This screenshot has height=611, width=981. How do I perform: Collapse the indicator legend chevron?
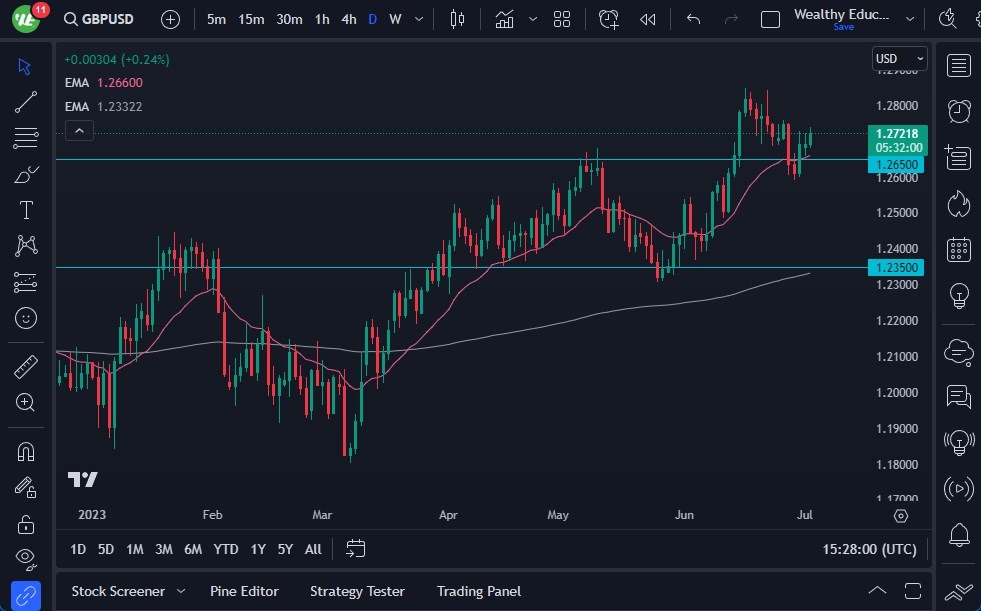(79, 130)
